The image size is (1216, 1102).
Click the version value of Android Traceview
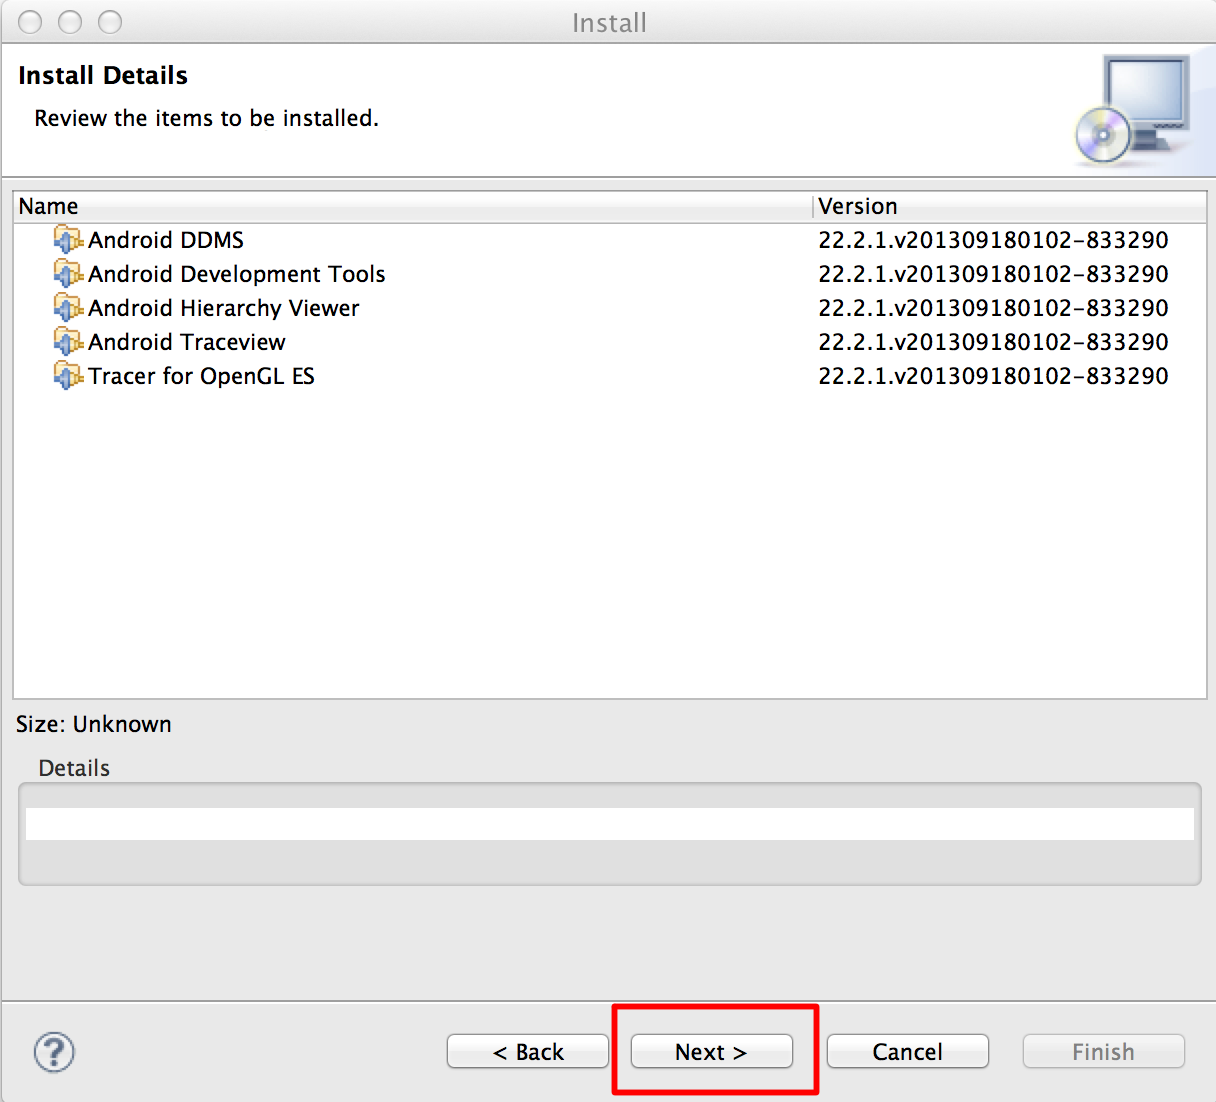pos(993,342)
